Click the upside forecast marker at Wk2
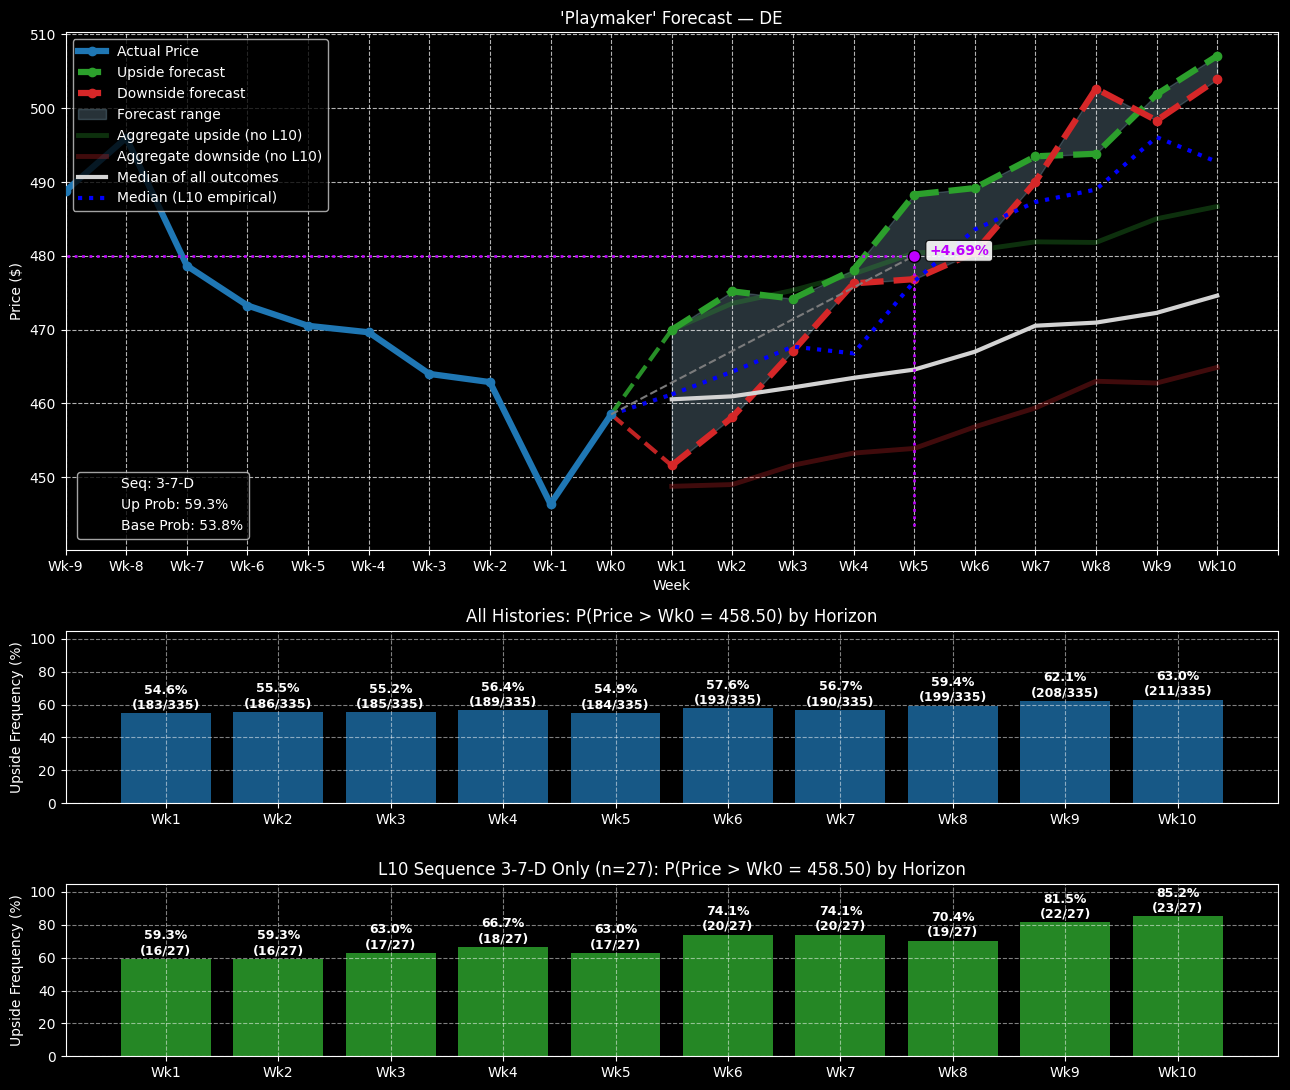This screenshot has height=1090, width=1290. (732, 292)
